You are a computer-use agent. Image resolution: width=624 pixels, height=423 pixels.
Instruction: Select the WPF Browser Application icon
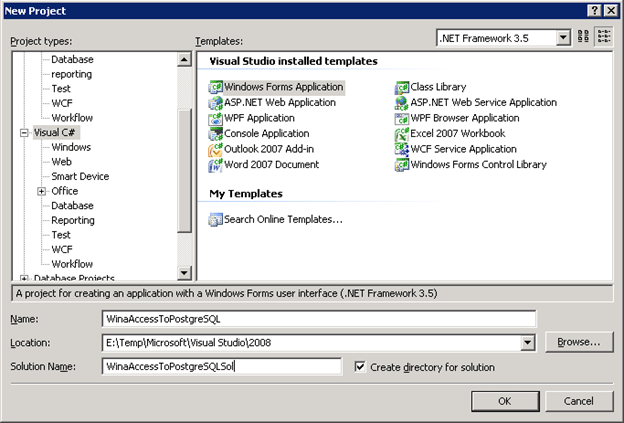402,118
